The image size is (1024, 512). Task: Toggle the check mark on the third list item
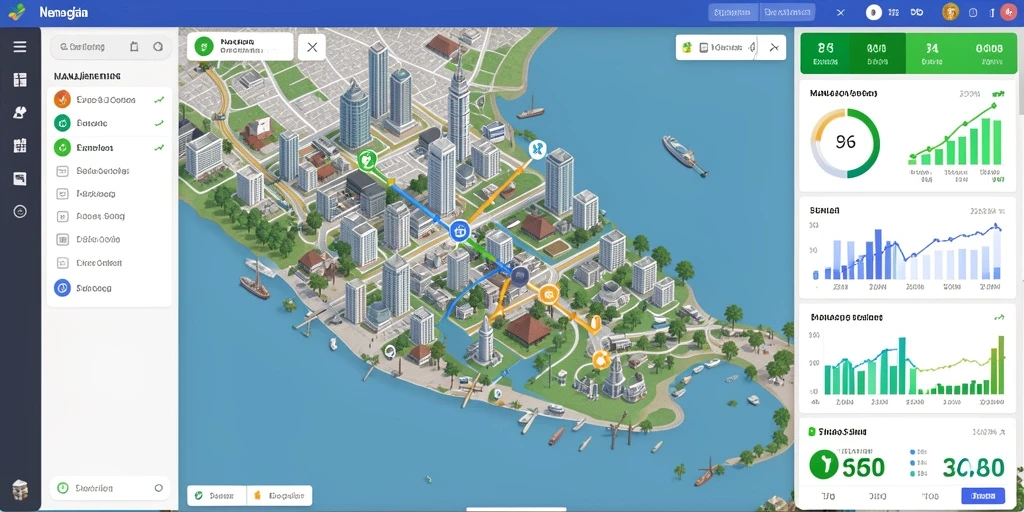click(x=159, y=148)
